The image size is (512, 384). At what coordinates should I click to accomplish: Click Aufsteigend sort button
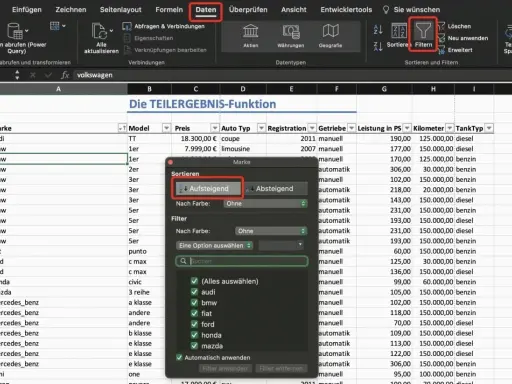point(208,189)
